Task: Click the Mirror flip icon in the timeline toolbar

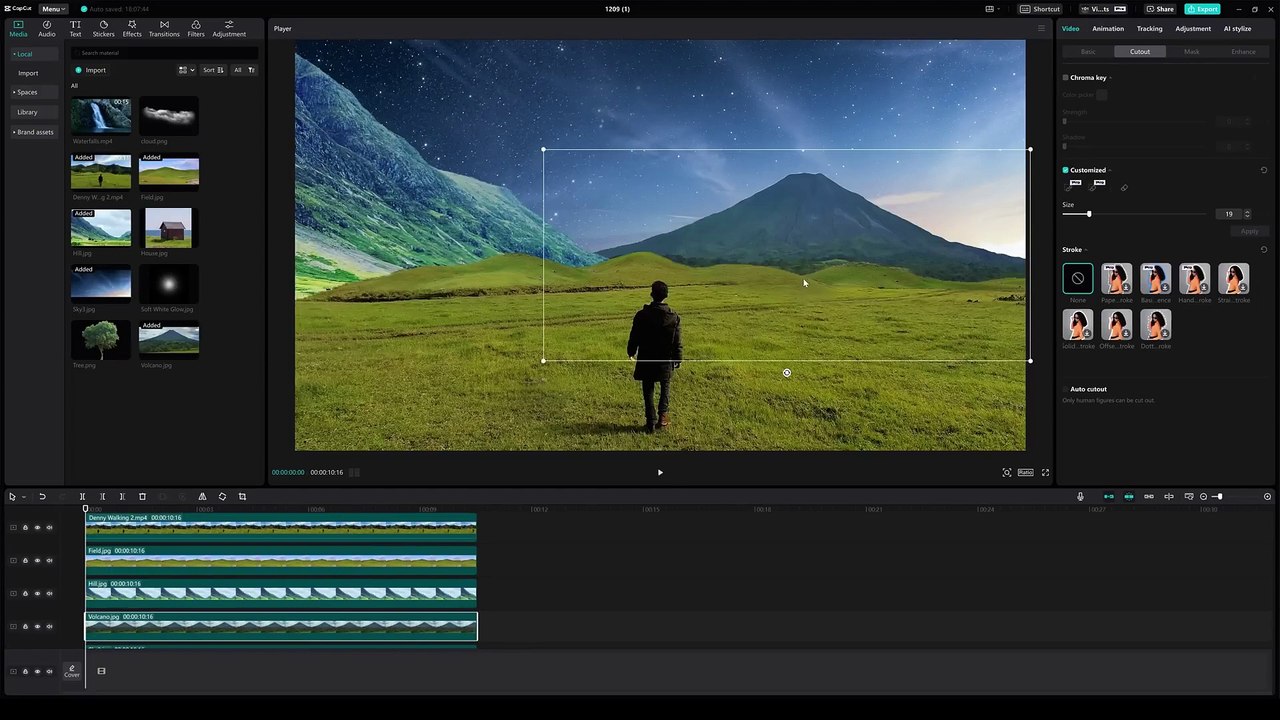Action: (x=202, y=497)
